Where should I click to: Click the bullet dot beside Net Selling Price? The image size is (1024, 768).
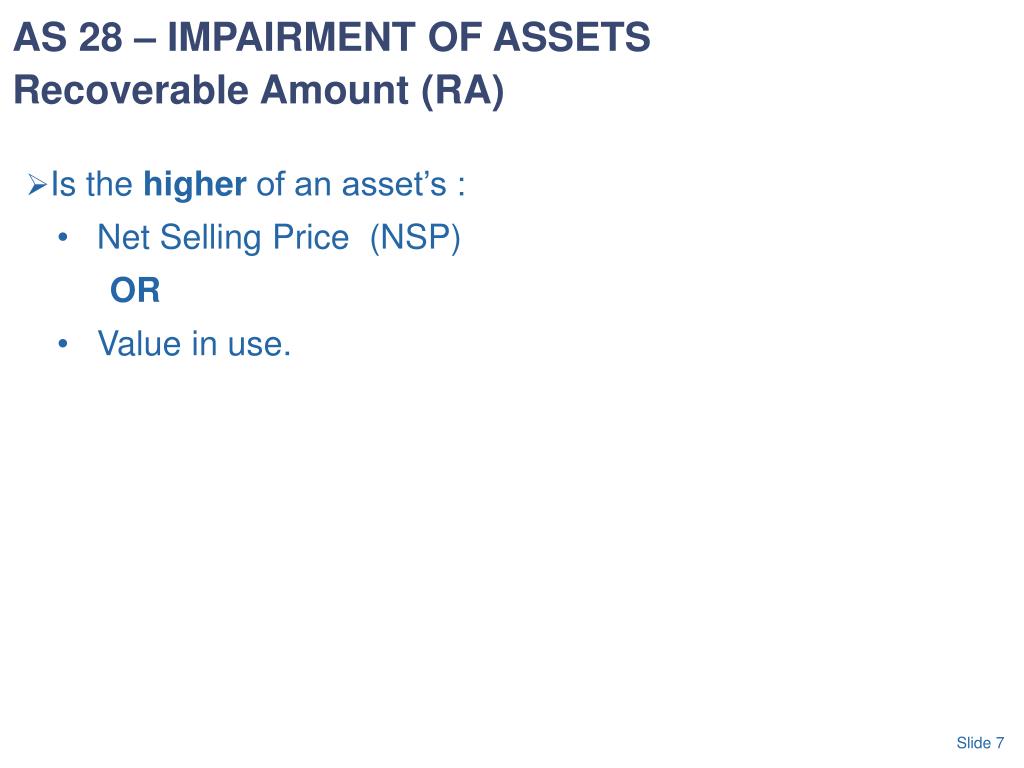click(63, 238)
